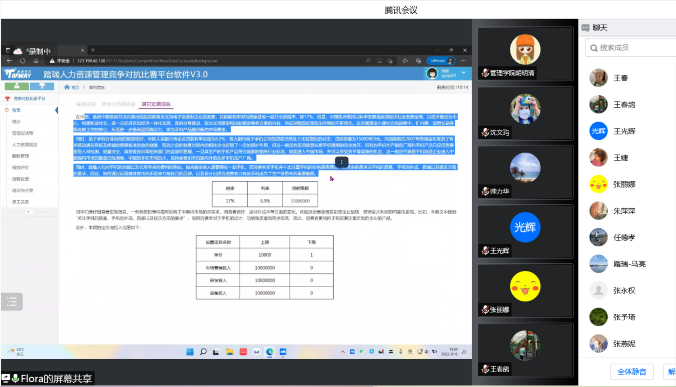Image resolution: width=676 pixels, height=387 pixels.
Task: Click the browser refresh icon
Action: tap(22, 61)
